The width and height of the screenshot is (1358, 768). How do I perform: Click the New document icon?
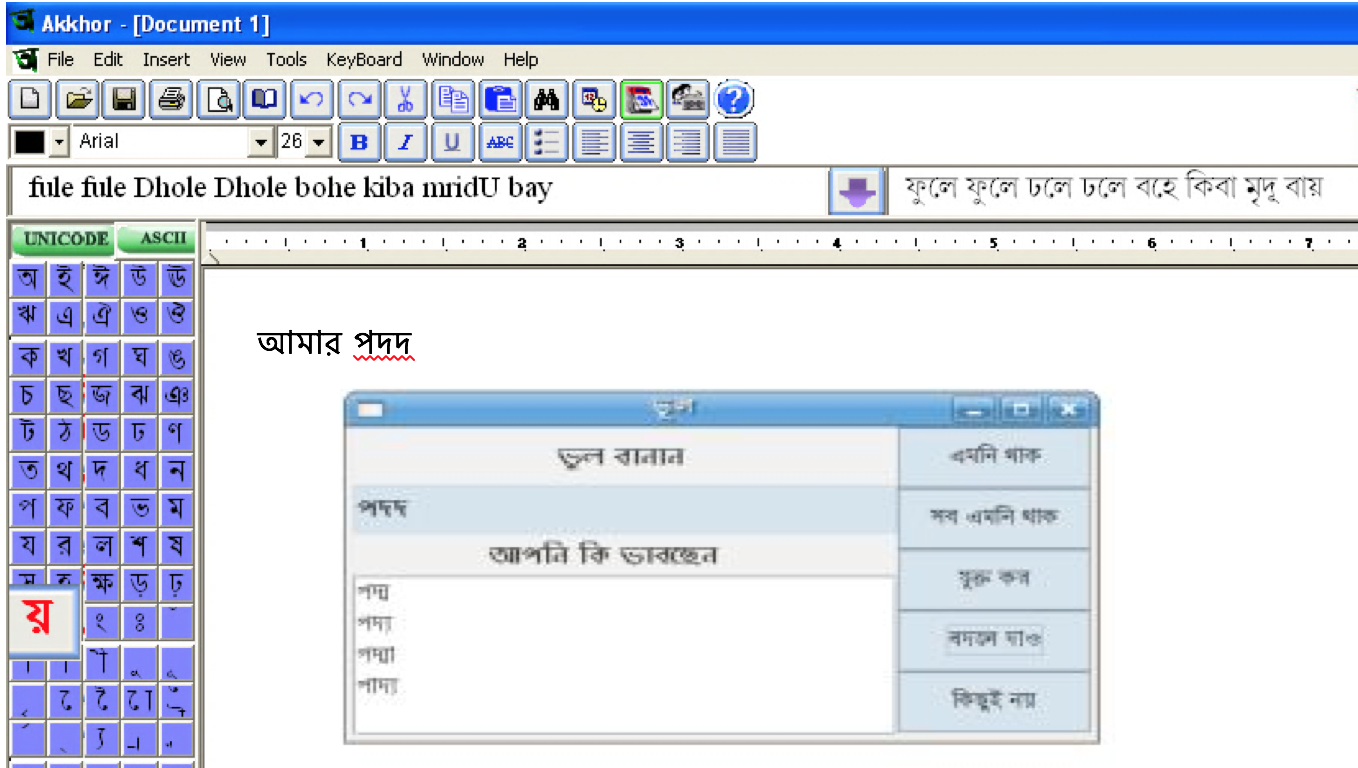click(30, 100)
